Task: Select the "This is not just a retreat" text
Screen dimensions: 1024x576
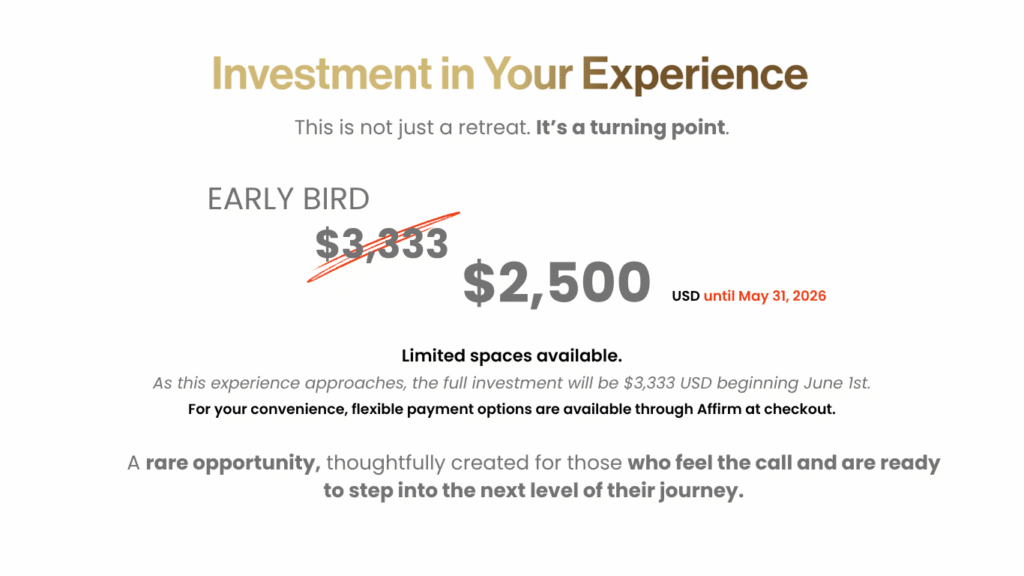Action: click(412, 128)
